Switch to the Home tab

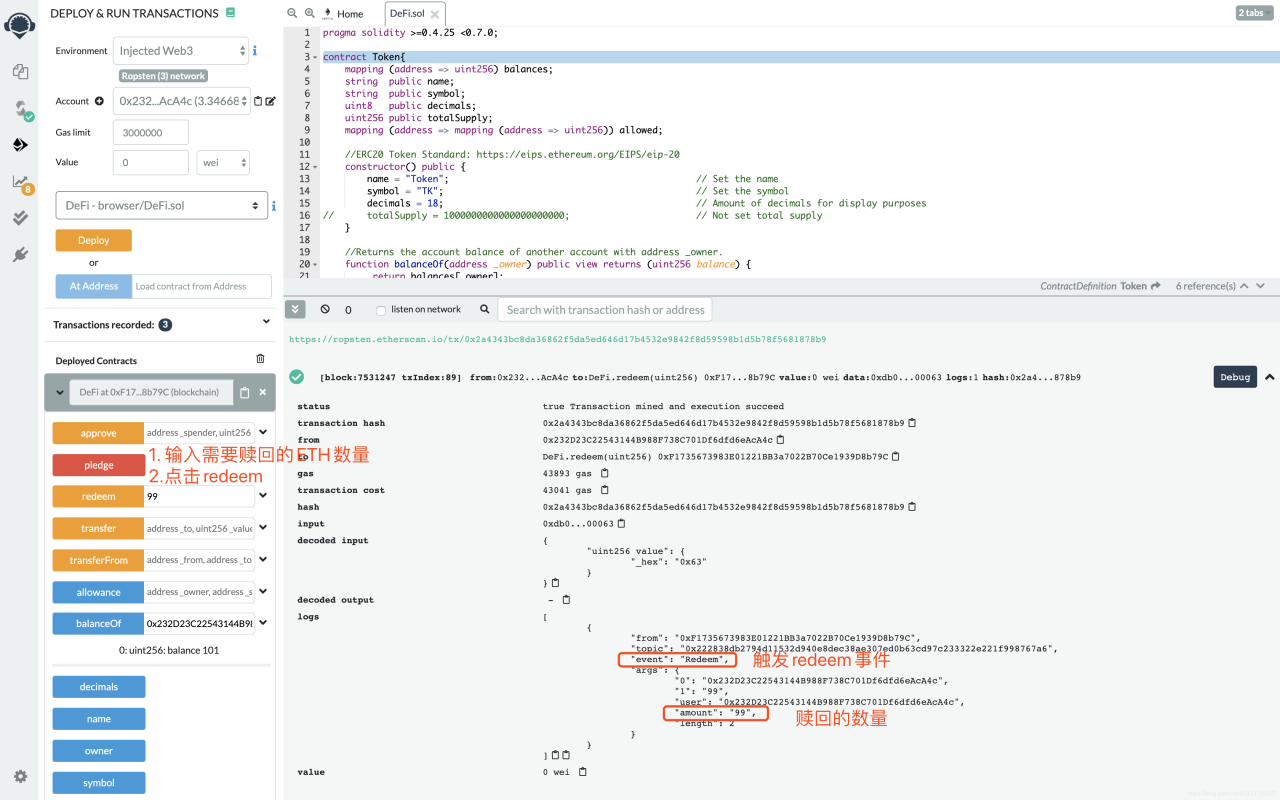pos(349,14)
